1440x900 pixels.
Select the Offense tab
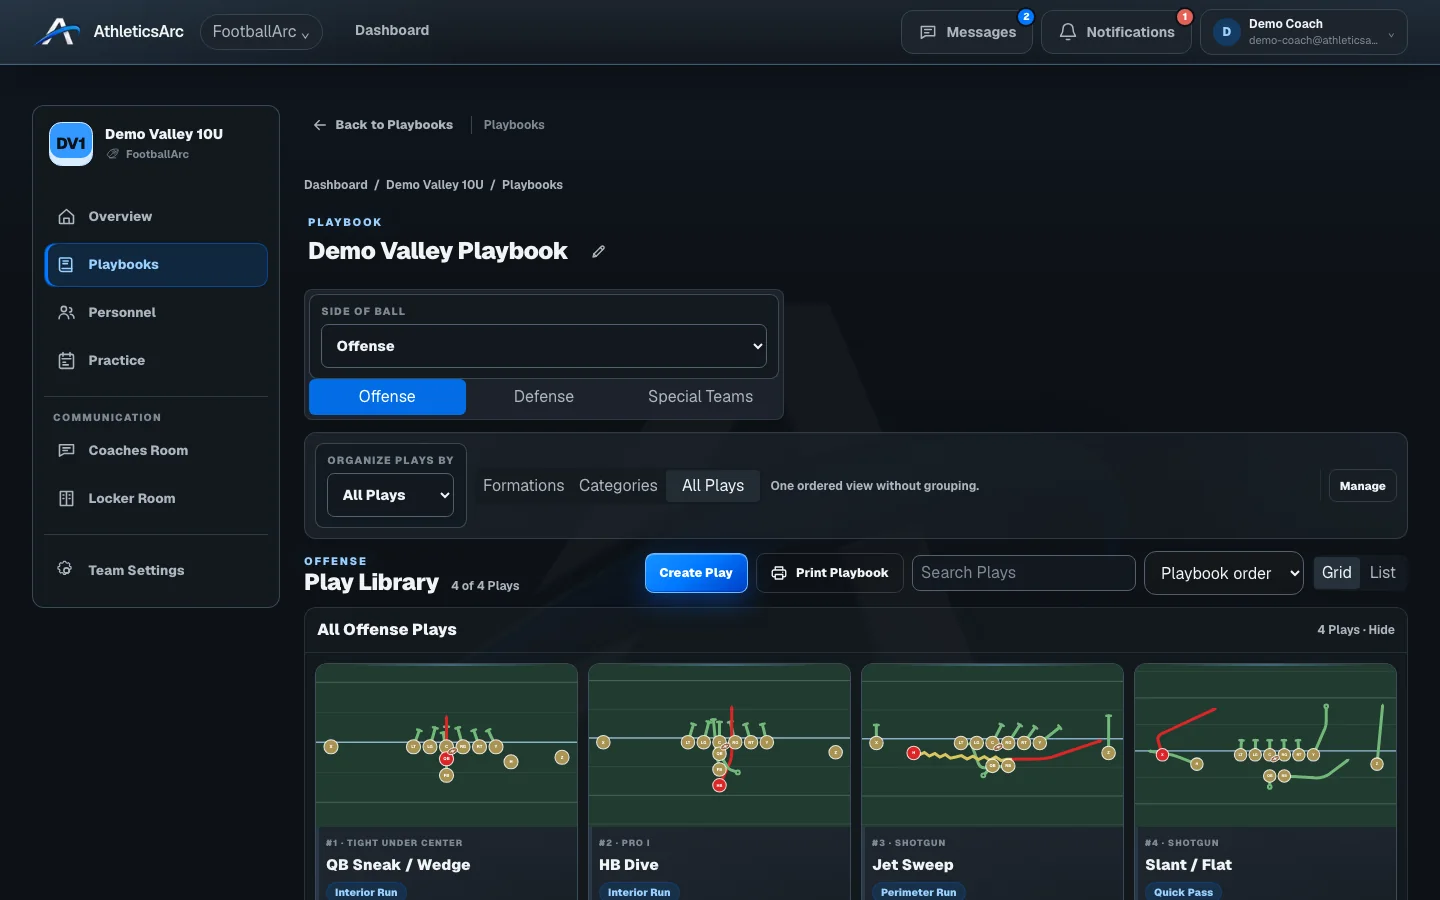[387, 397]
